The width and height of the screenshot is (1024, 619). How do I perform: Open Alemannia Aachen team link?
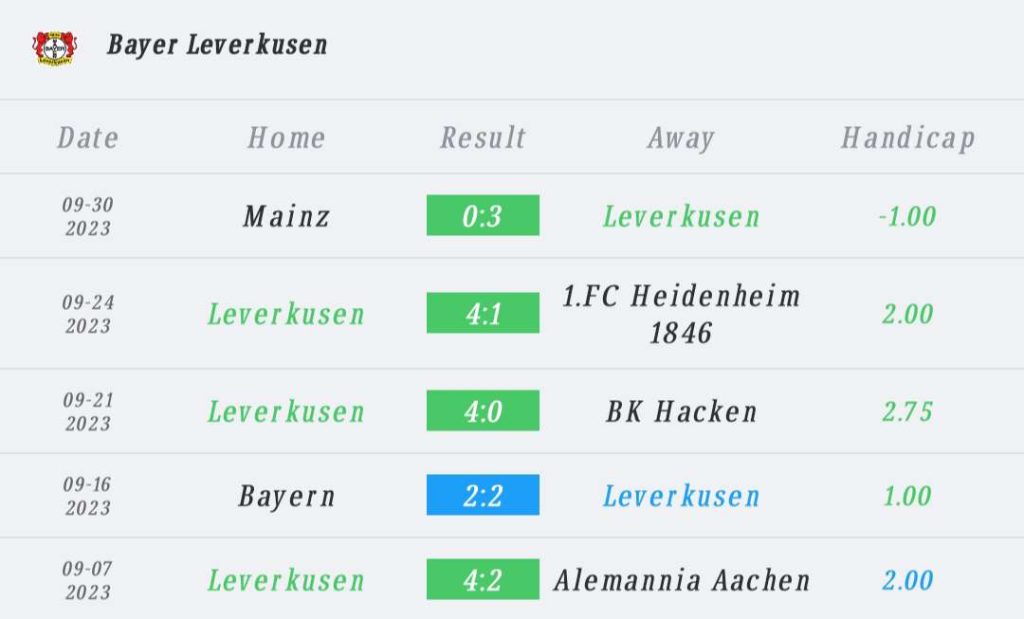(682, 580)
